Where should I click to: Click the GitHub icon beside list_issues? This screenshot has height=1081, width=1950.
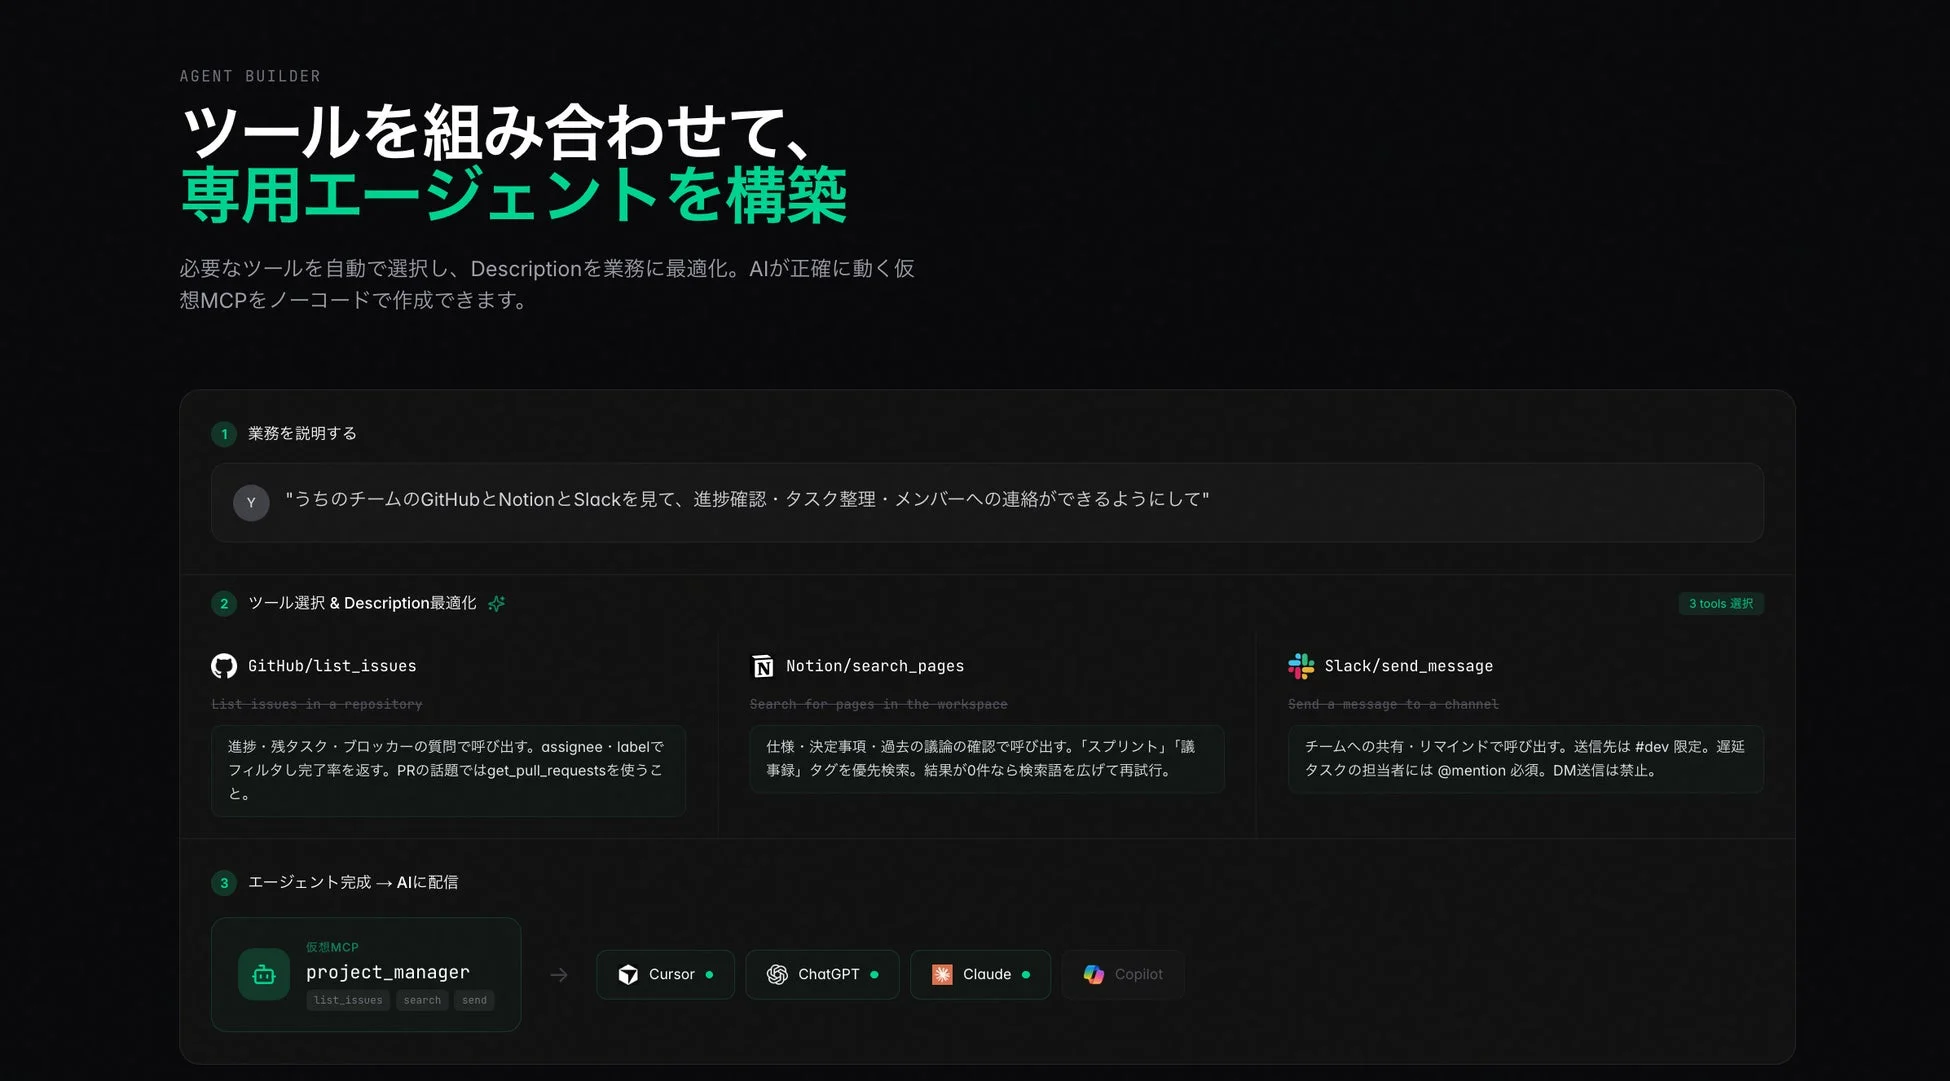(x=224, y=665)
